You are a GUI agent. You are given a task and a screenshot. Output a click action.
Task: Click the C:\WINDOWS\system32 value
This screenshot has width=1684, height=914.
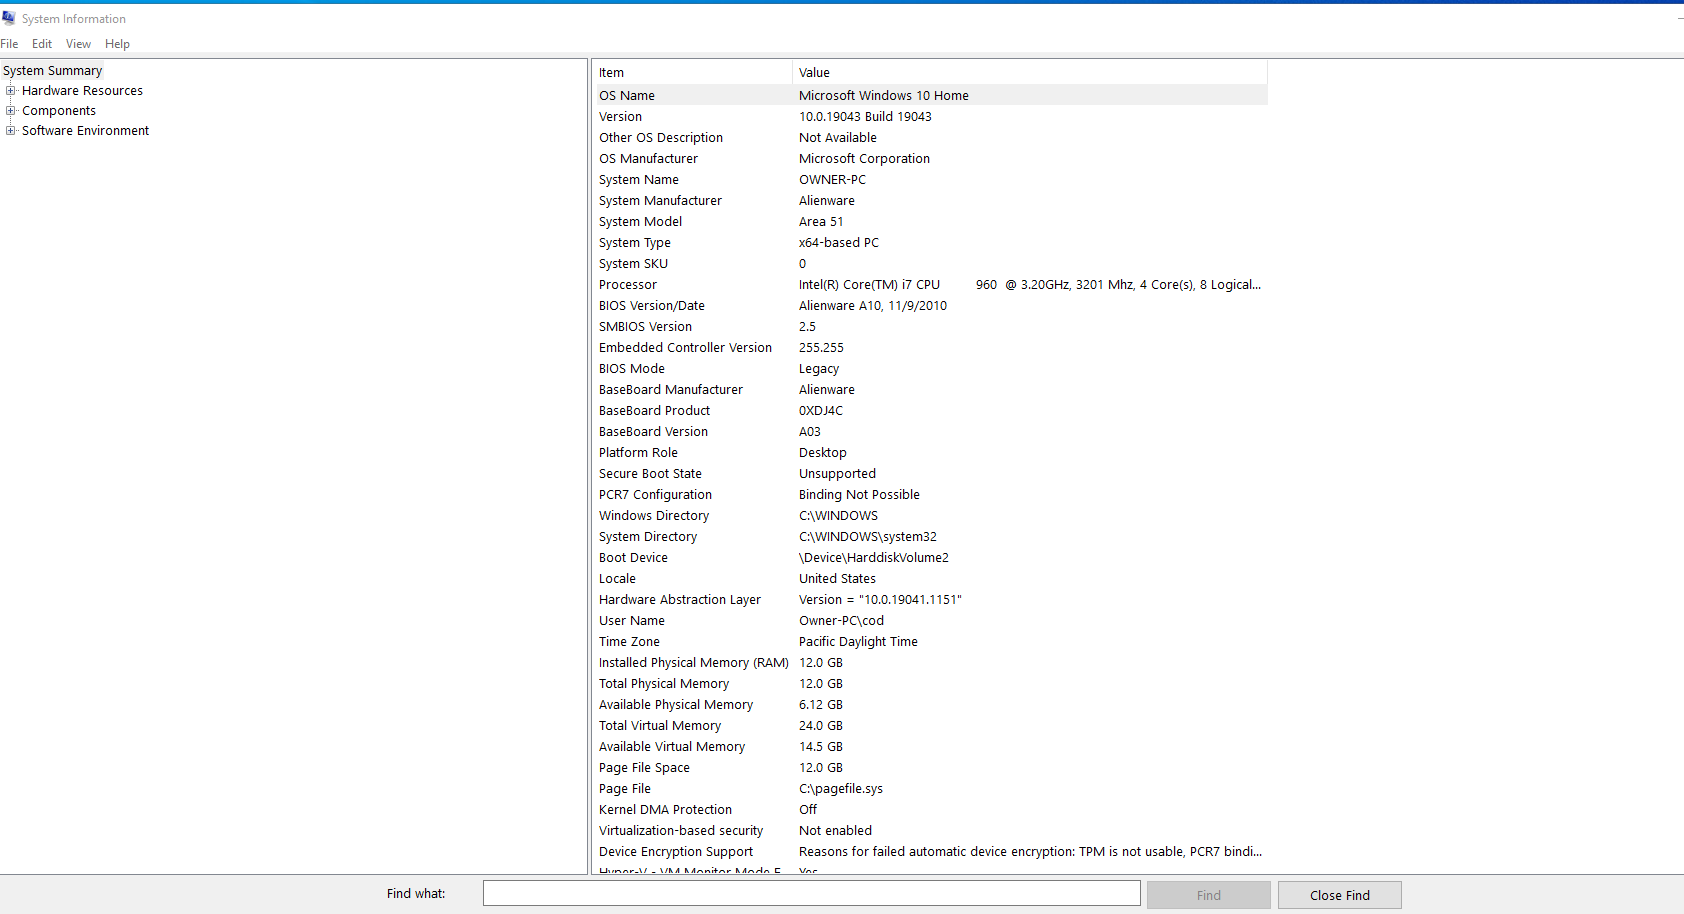[868, 537]
